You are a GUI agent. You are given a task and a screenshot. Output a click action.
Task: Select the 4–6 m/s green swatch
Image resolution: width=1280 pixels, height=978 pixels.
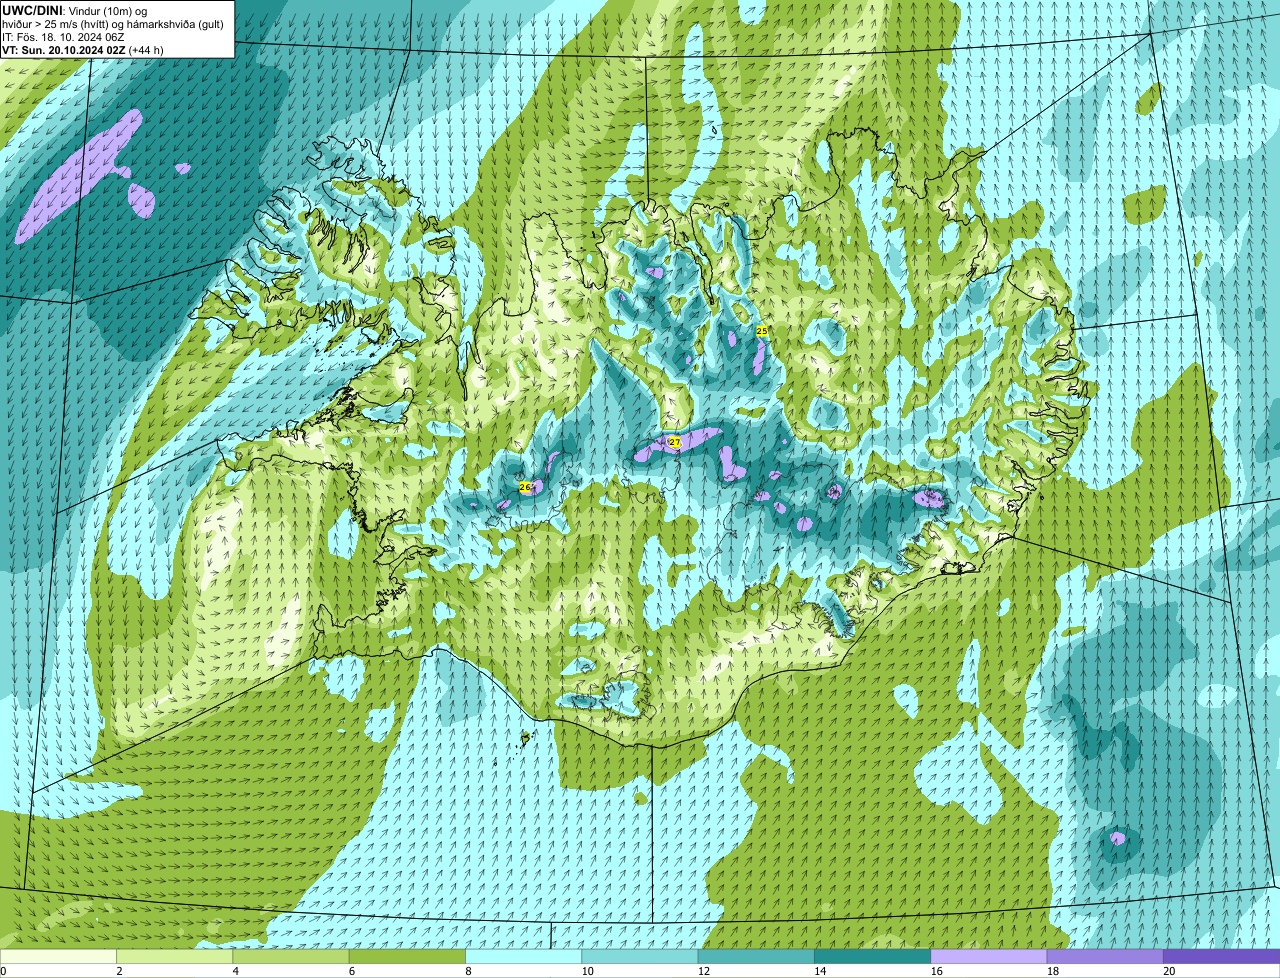pyautogui.click(x=291, y=956)
